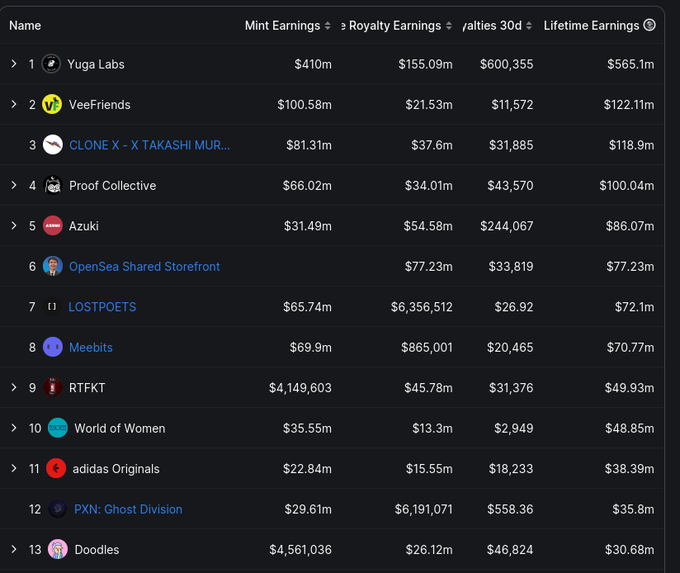Click Azuki's $244,067 royalties 30d value
This screenshot has width=680, height=573.
(x=507, y=226)
